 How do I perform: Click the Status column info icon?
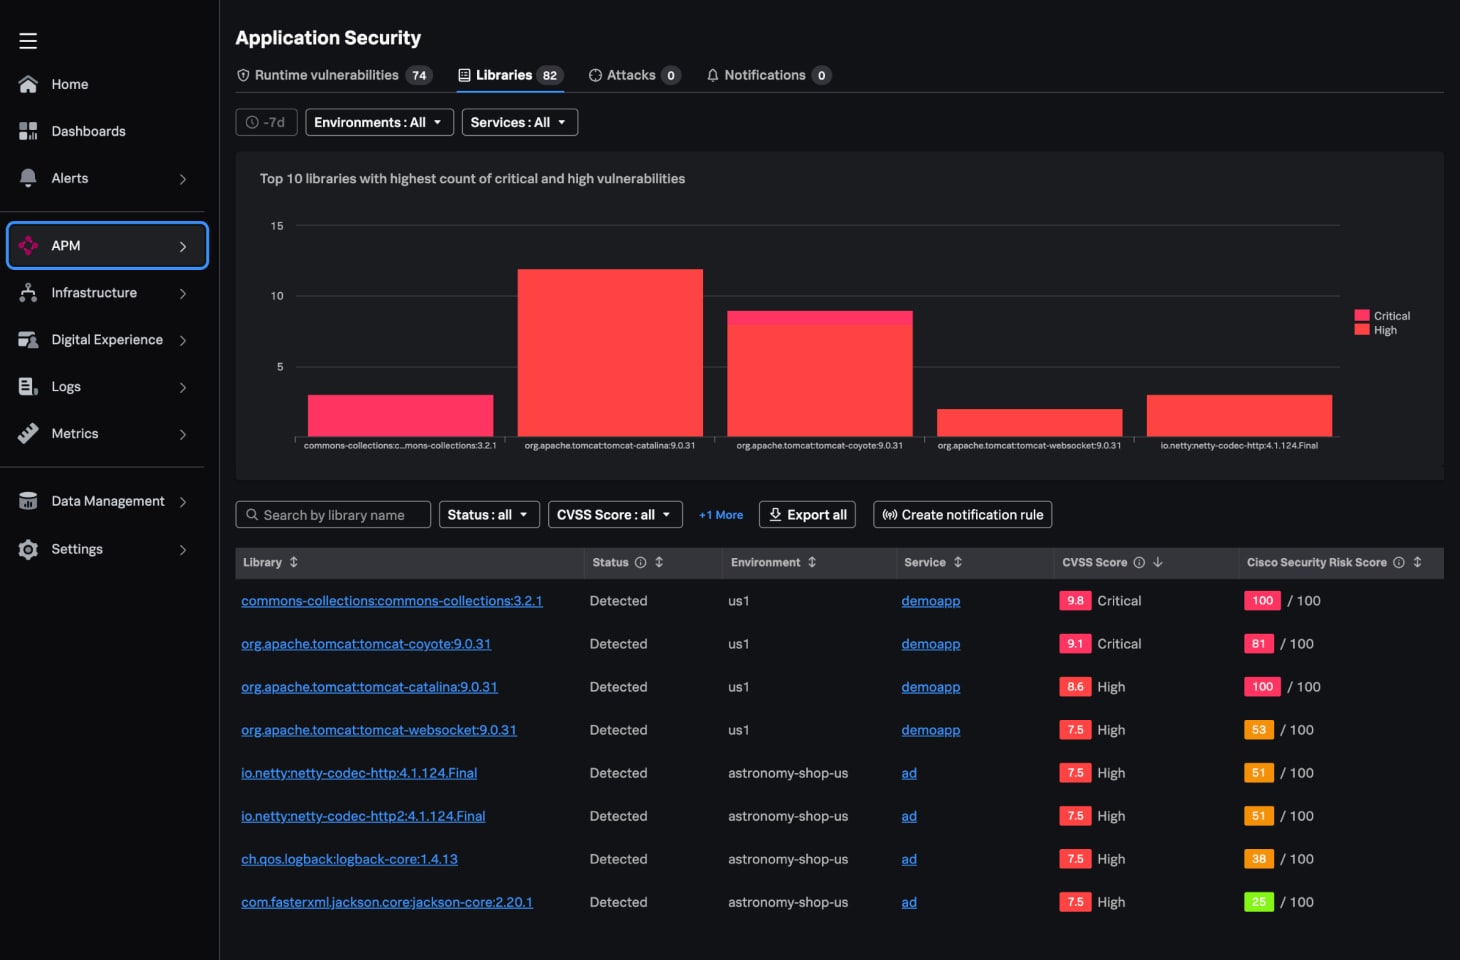[x=640, y=562]
